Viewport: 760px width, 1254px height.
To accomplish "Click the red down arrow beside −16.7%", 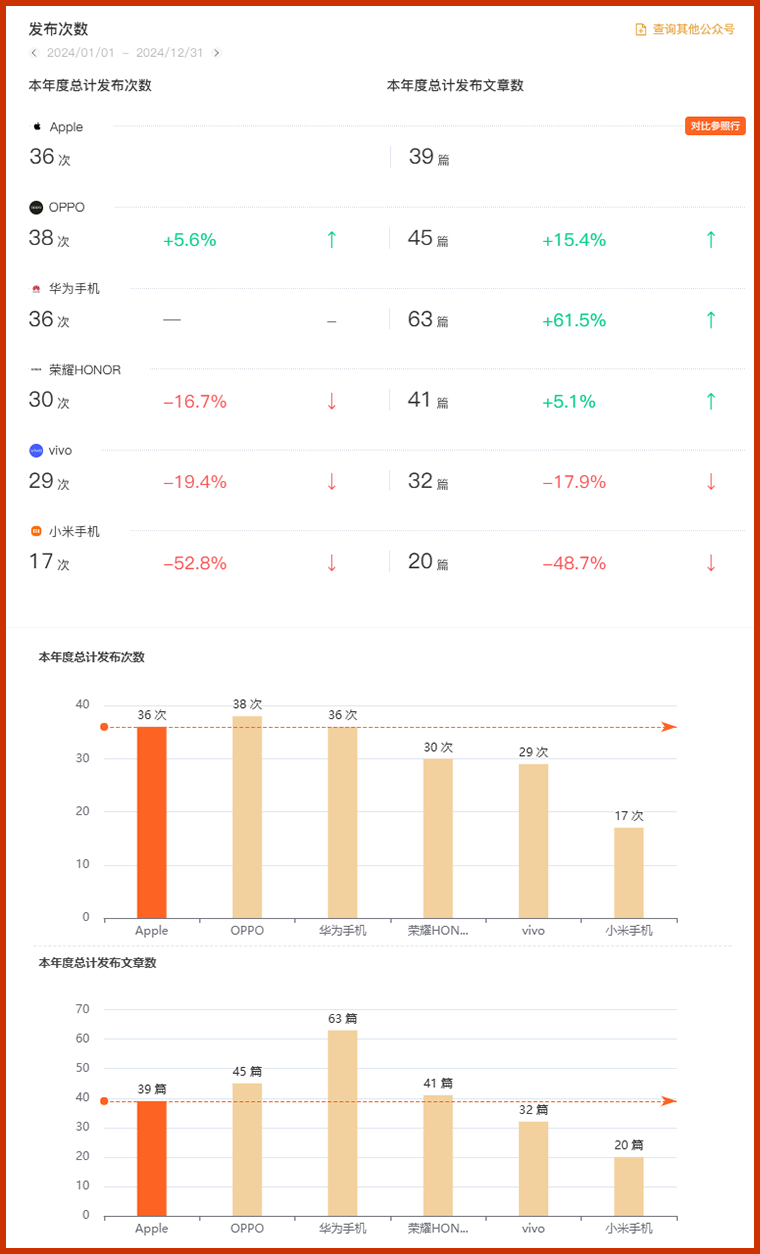I will 332,401.
